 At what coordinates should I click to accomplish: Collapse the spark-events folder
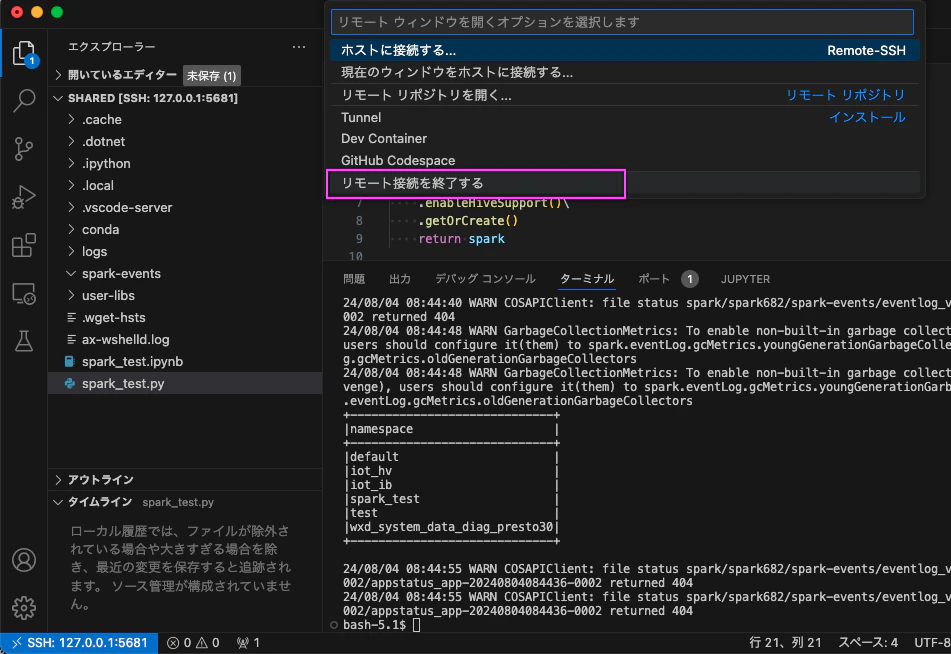(185, 274)
